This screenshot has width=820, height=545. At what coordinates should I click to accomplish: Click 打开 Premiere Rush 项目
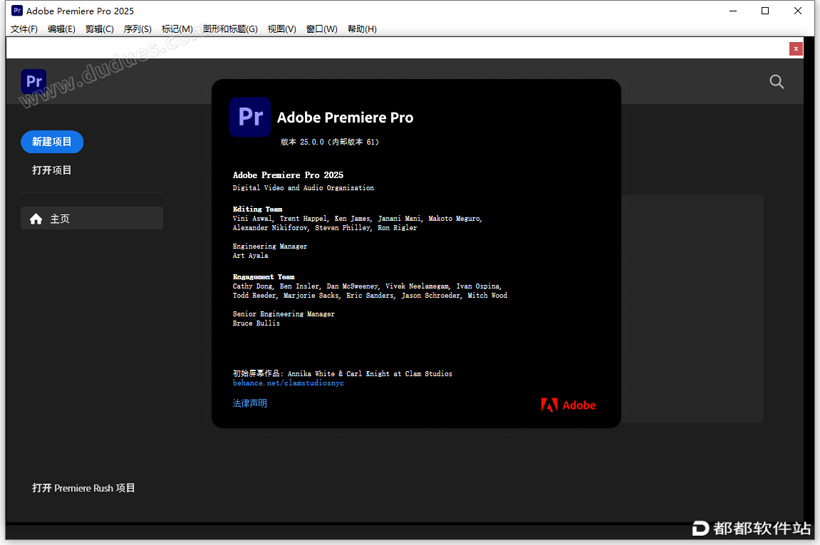pos(84,488)
